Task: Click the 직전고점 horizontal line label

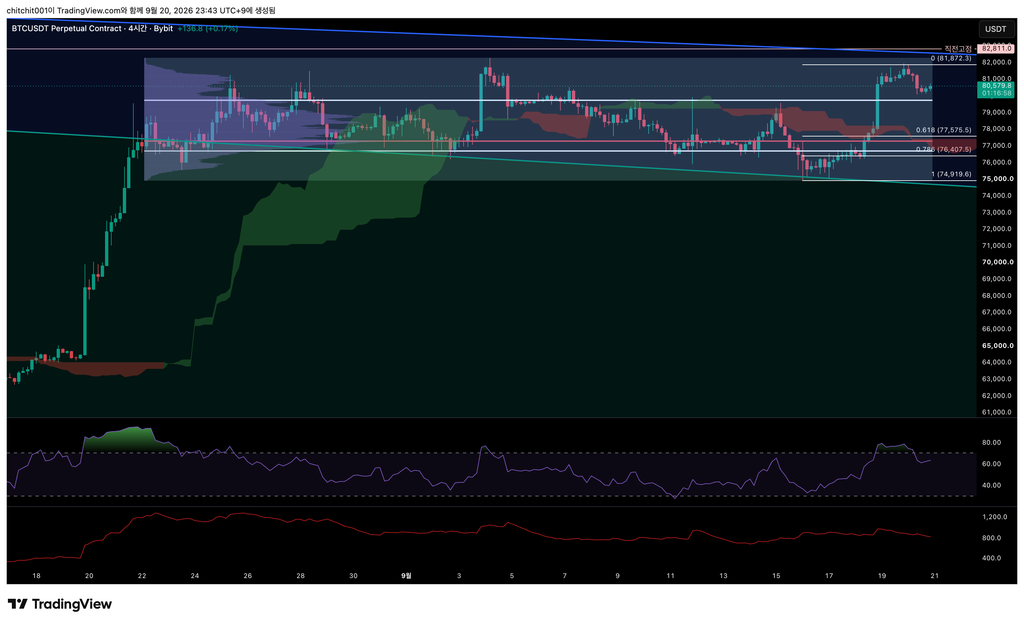Action: point(957,49)
